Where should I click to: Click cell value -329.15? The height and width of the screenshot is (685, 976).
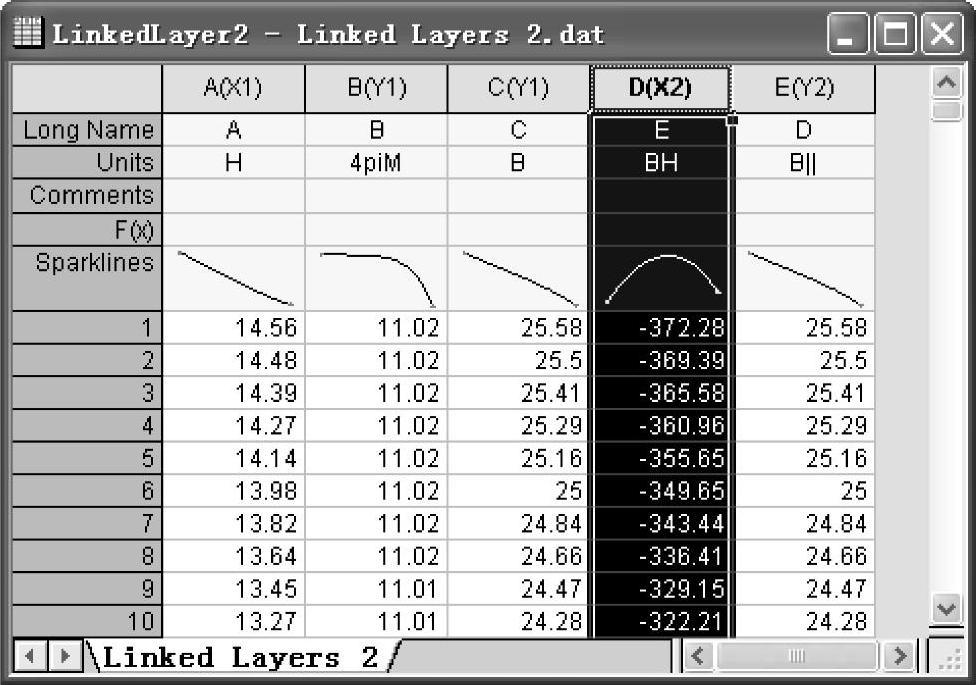(660, 588)
